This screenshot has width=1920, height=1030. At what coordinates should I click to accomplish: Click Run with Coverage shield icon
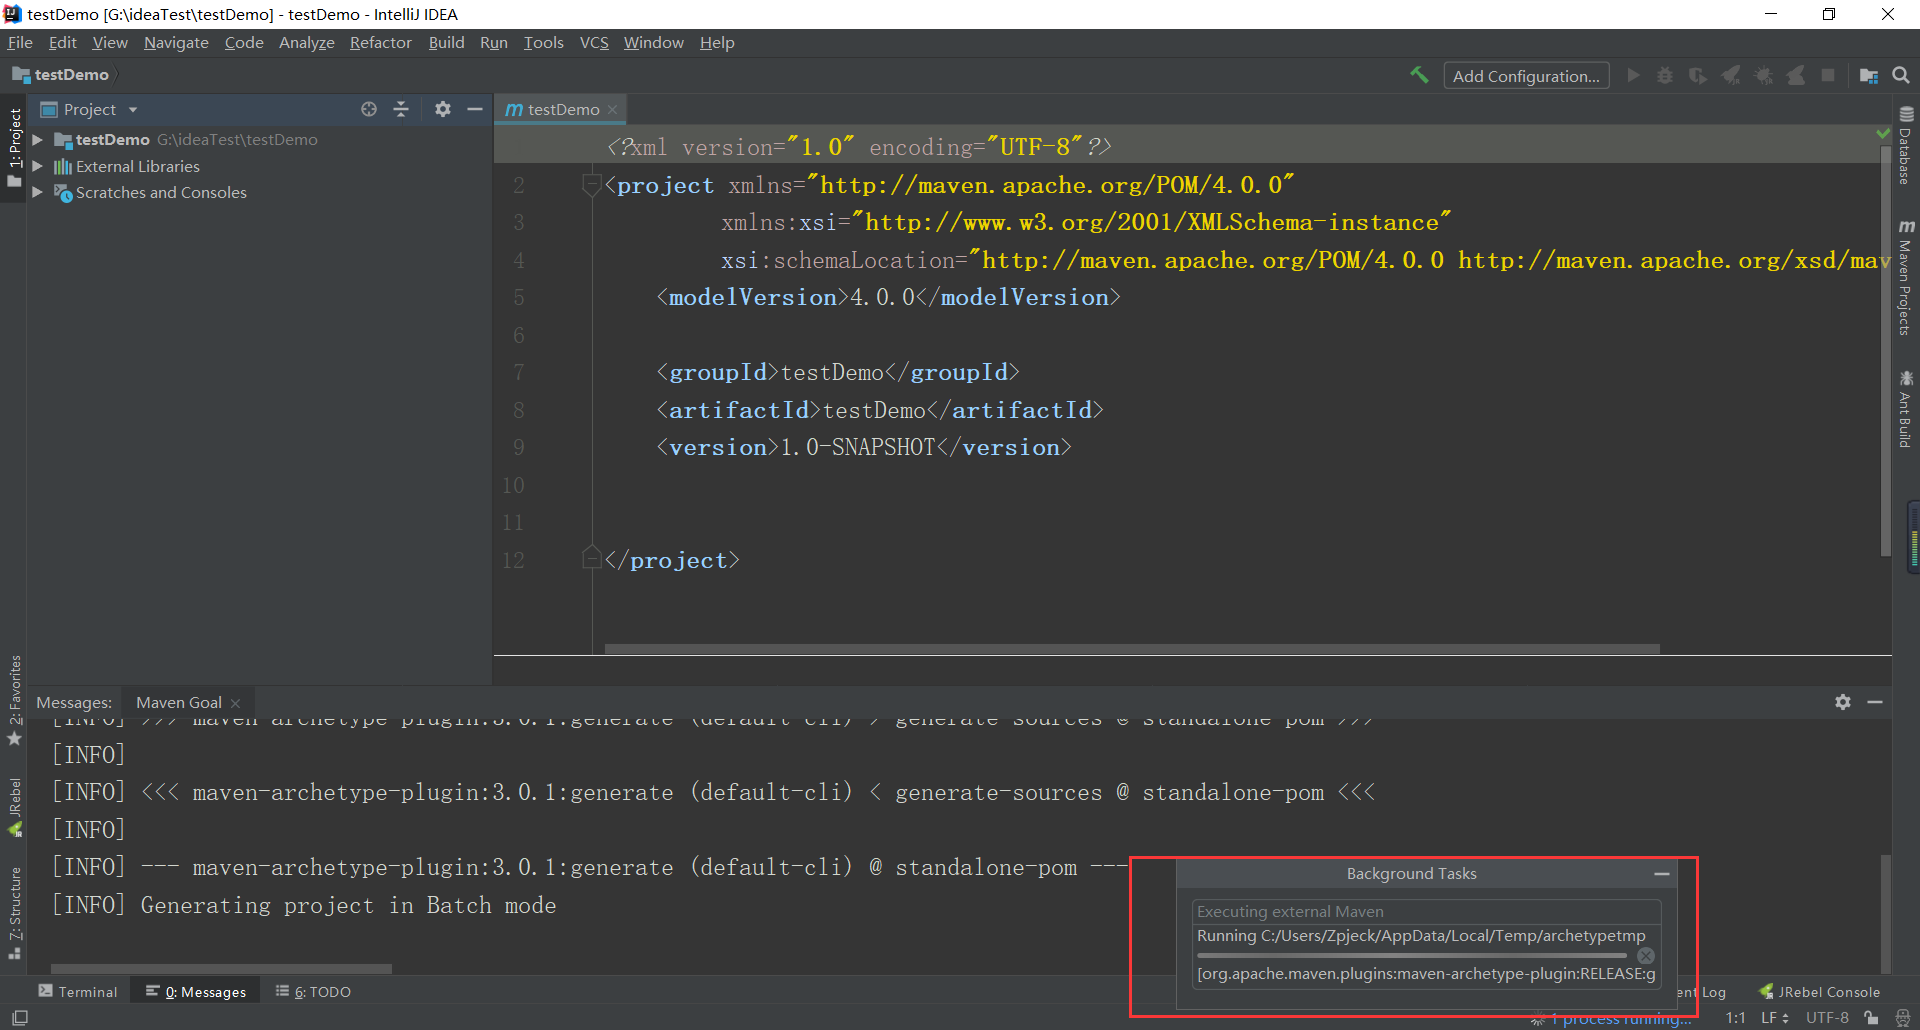coord(1698,75)
